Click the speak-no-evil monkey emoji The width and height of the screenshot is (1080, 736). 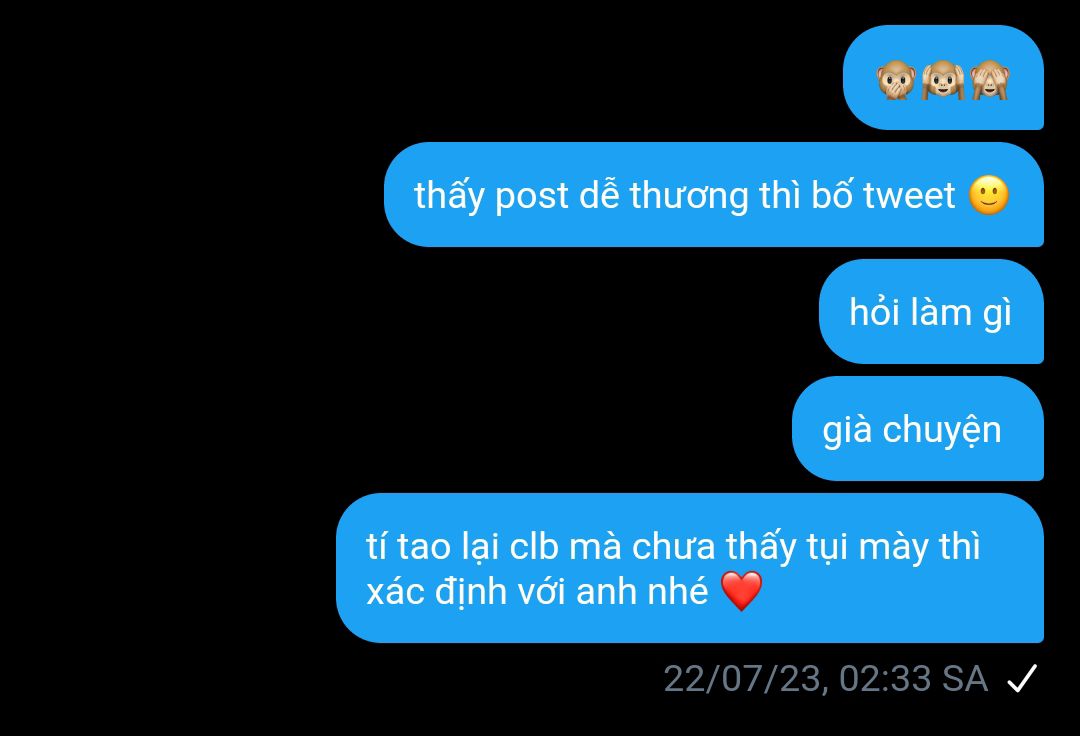tap(895, 80)
